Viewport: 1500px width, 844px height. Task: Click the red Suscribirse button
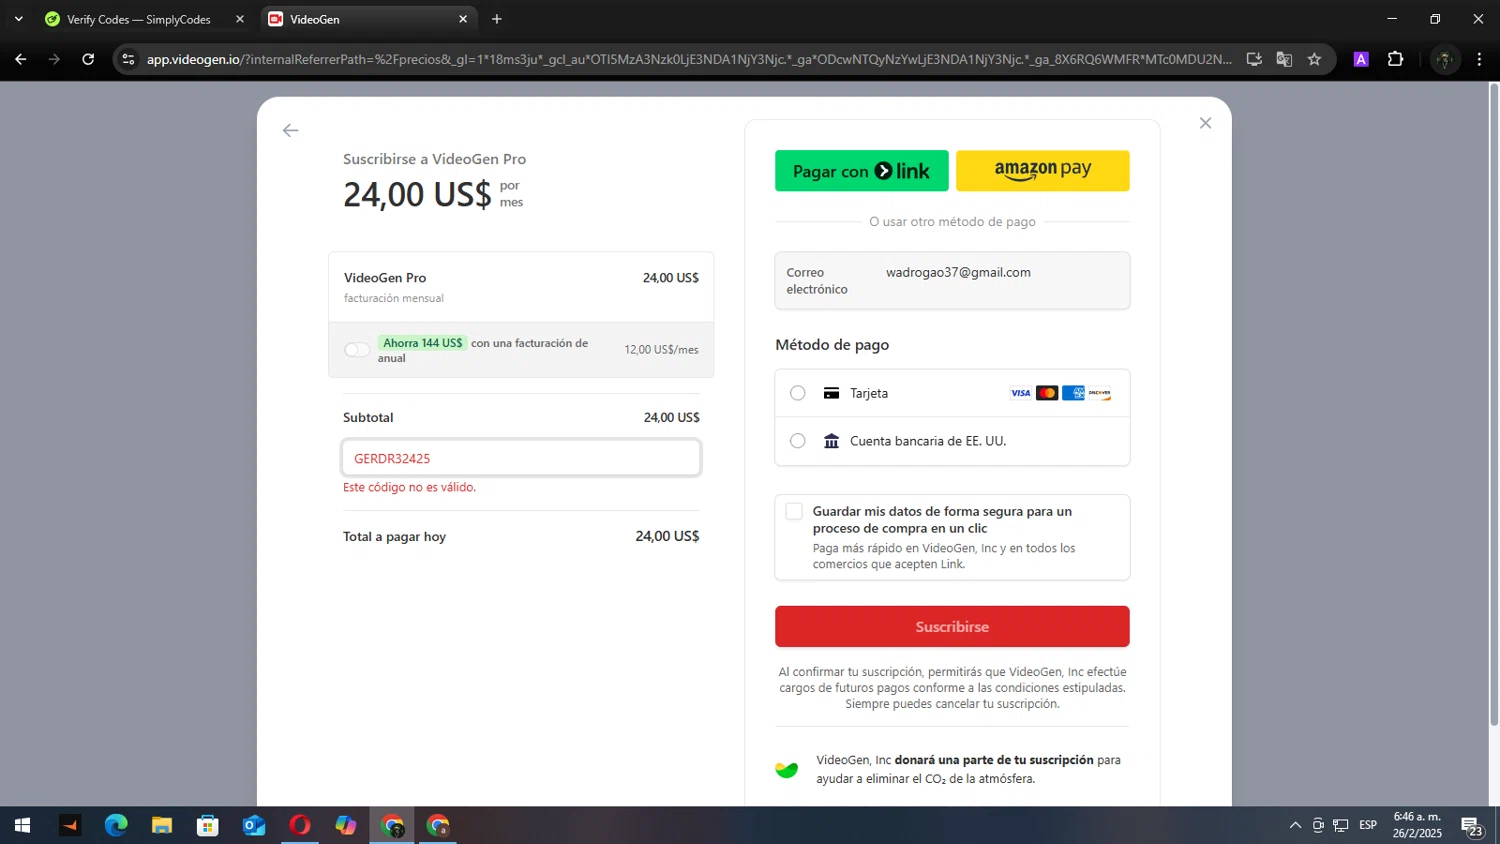pyautogui.click(x=952, y=627)
